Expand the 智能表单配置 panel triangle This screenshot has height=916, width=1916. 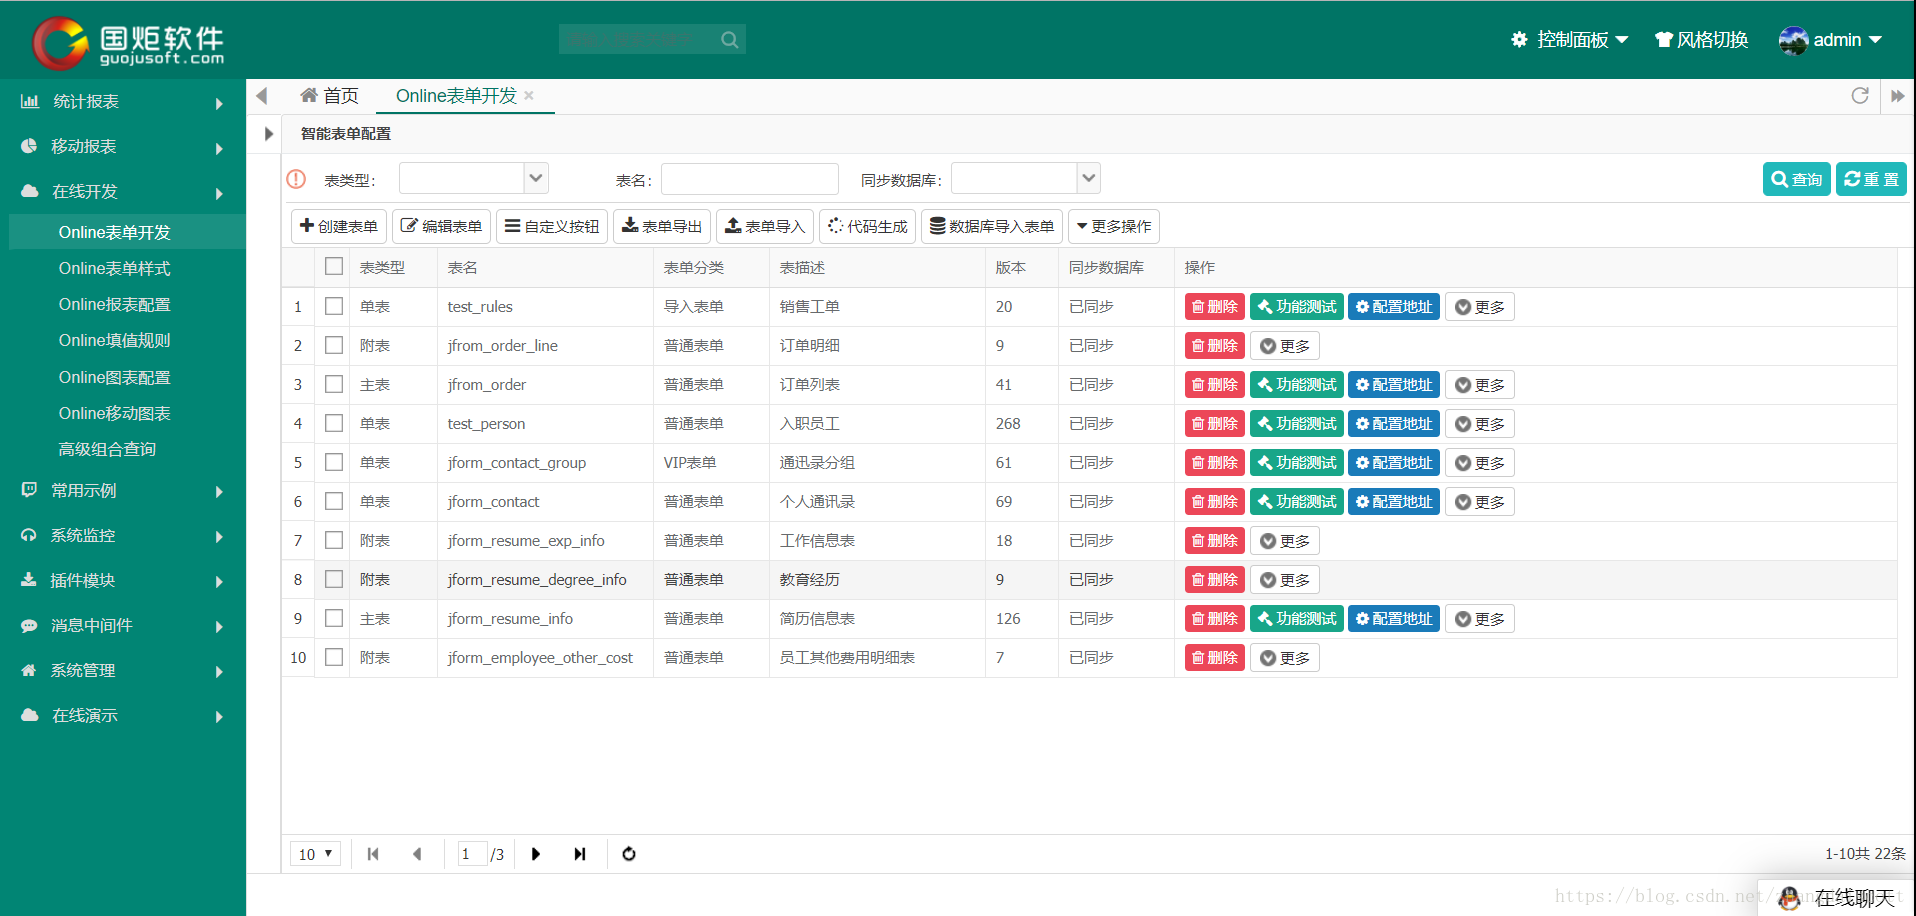[268, 134]
